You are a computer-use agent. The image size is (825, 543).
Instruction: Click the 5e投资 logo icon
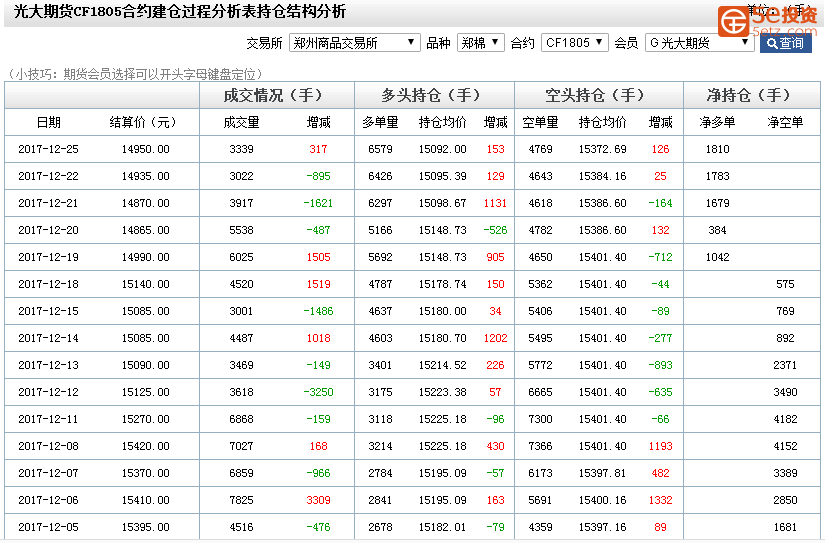(733, 21)
